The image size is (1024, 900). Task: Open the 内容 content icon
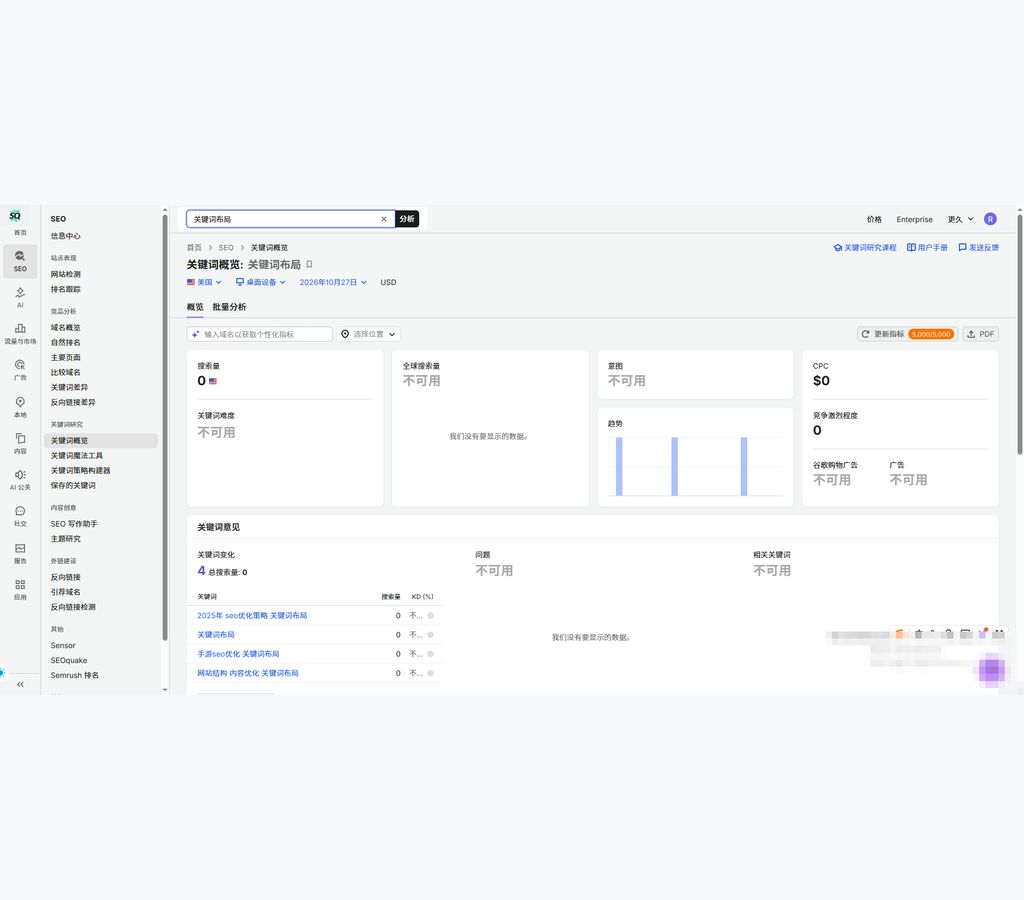[20, 443]
